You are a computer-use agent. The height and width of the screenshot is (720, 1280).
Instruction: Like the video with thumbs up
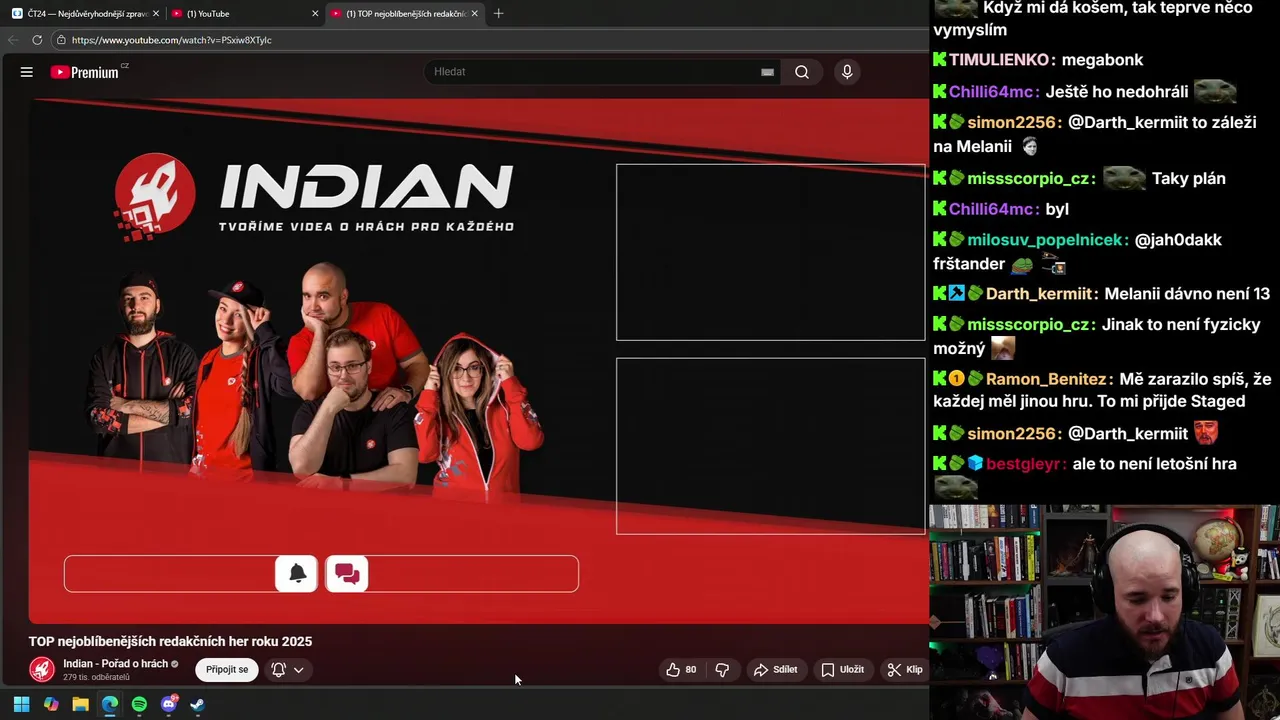pos(682,670)
